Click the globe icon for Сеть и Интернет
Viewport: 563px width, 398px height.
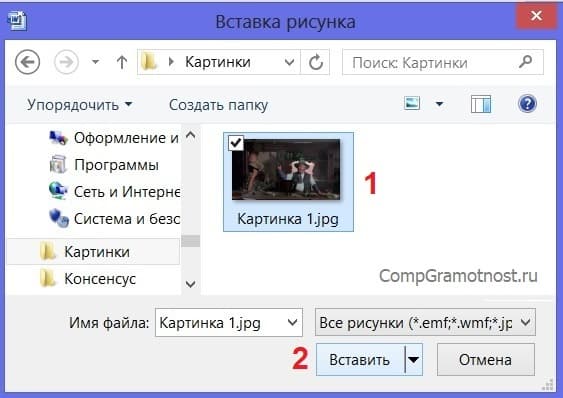pos(58,191)
